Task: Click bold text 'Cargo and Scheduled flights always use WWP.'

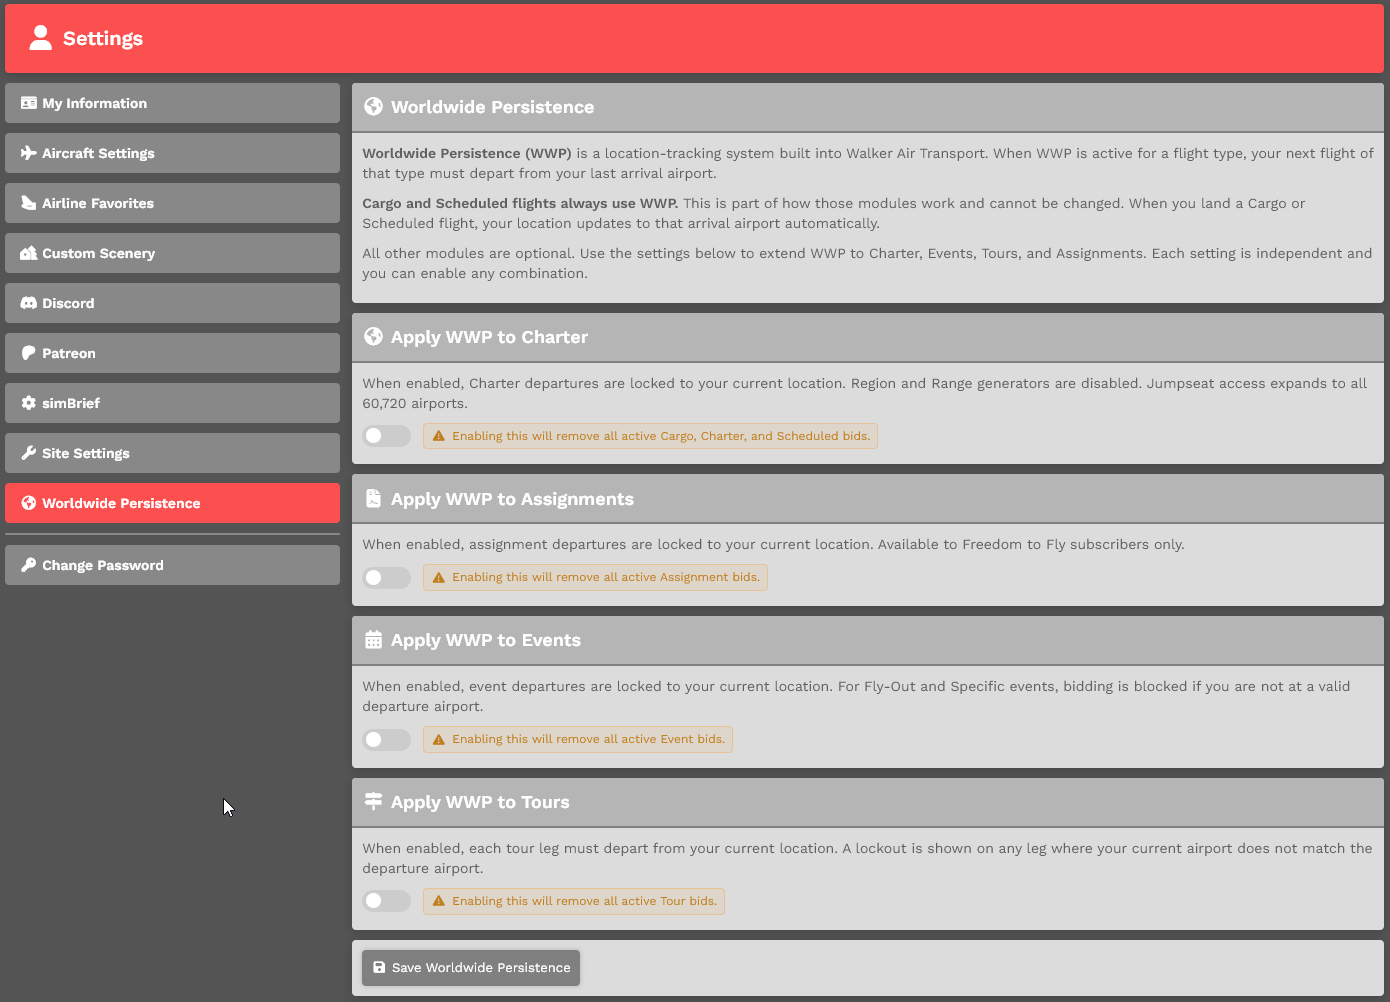Action: click(x=520, y=203)
